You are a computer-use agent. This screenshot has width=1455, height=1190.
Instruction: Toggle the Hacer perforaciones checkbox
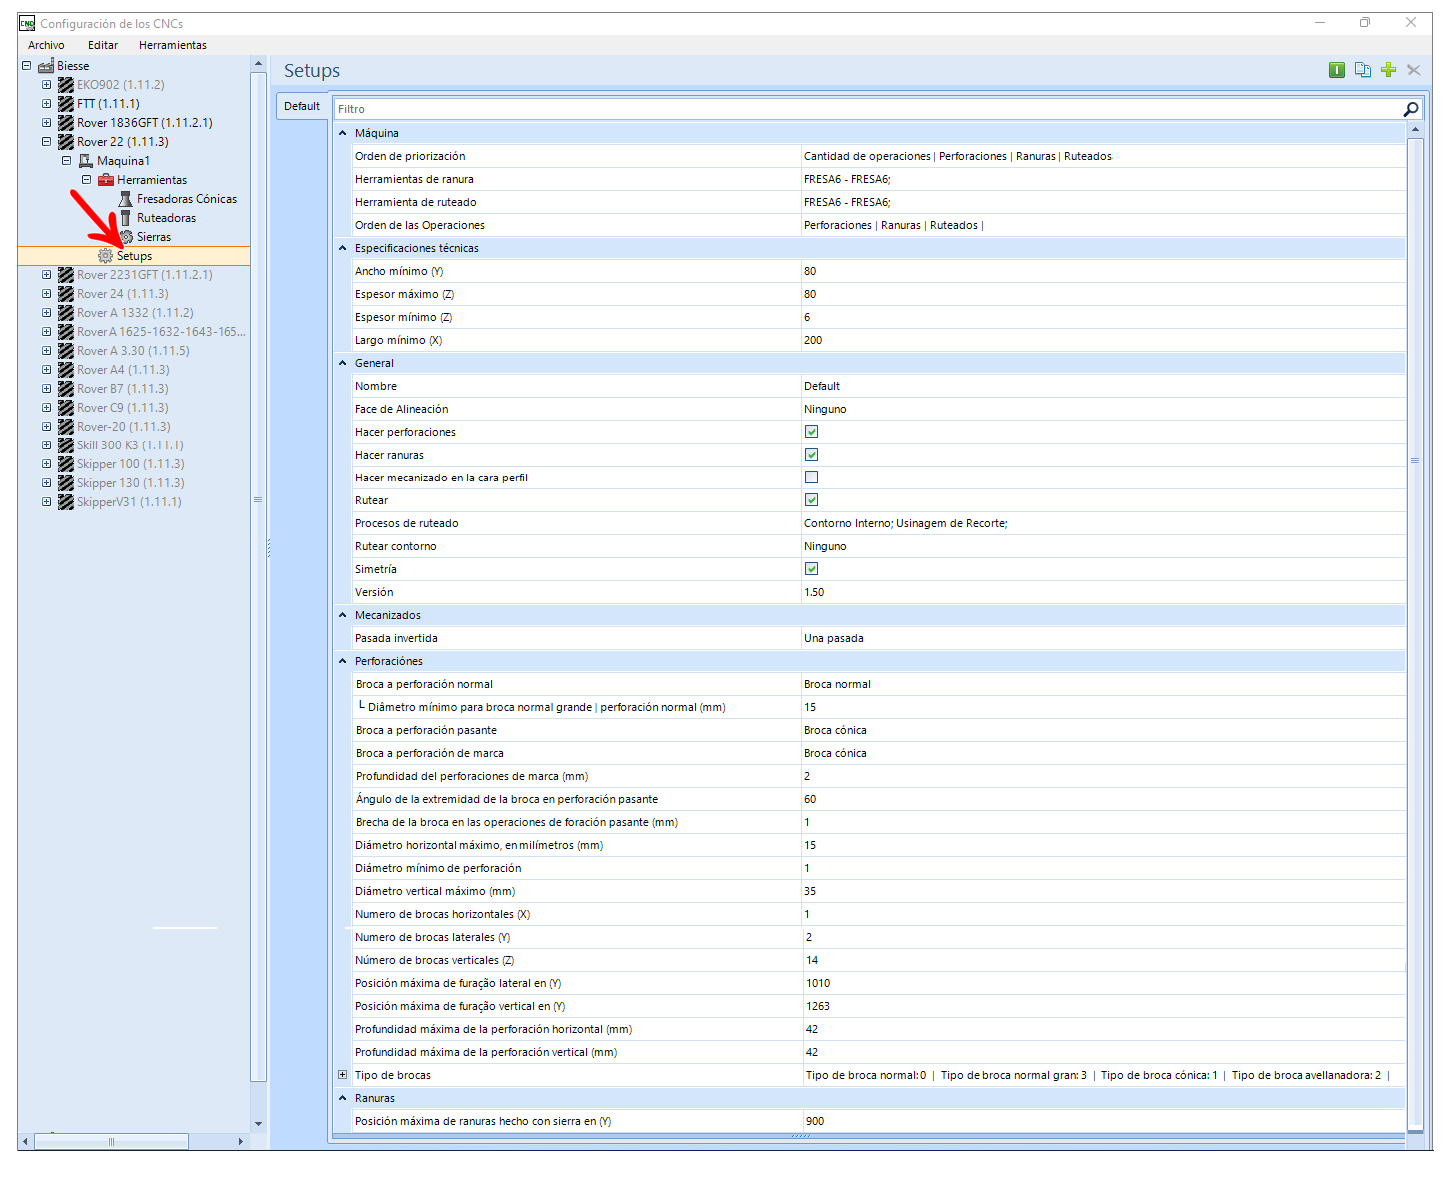pyautogui.click(x=811, y=432)
